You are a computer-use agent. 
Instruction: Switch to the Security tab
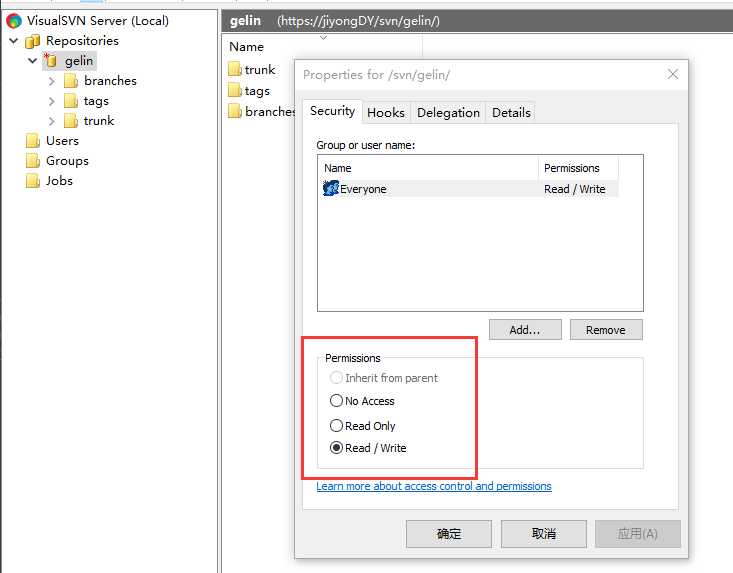click(x=332, y=111)
